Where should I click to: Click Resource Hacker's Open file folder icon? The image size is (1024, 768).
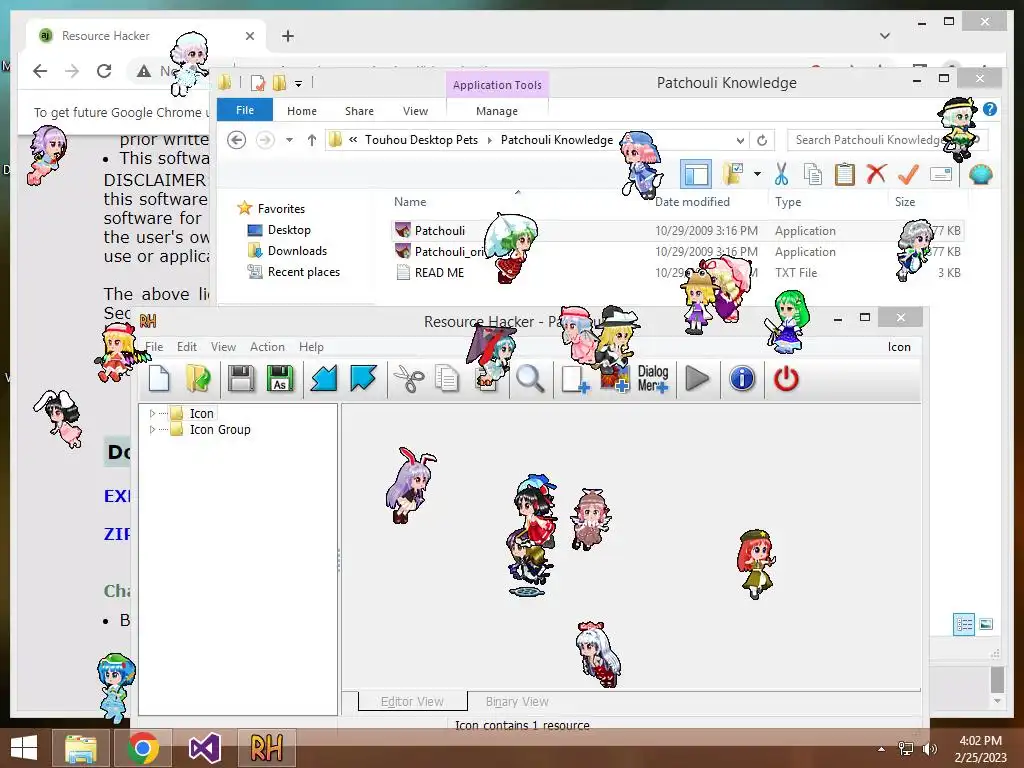click(198, 379)
